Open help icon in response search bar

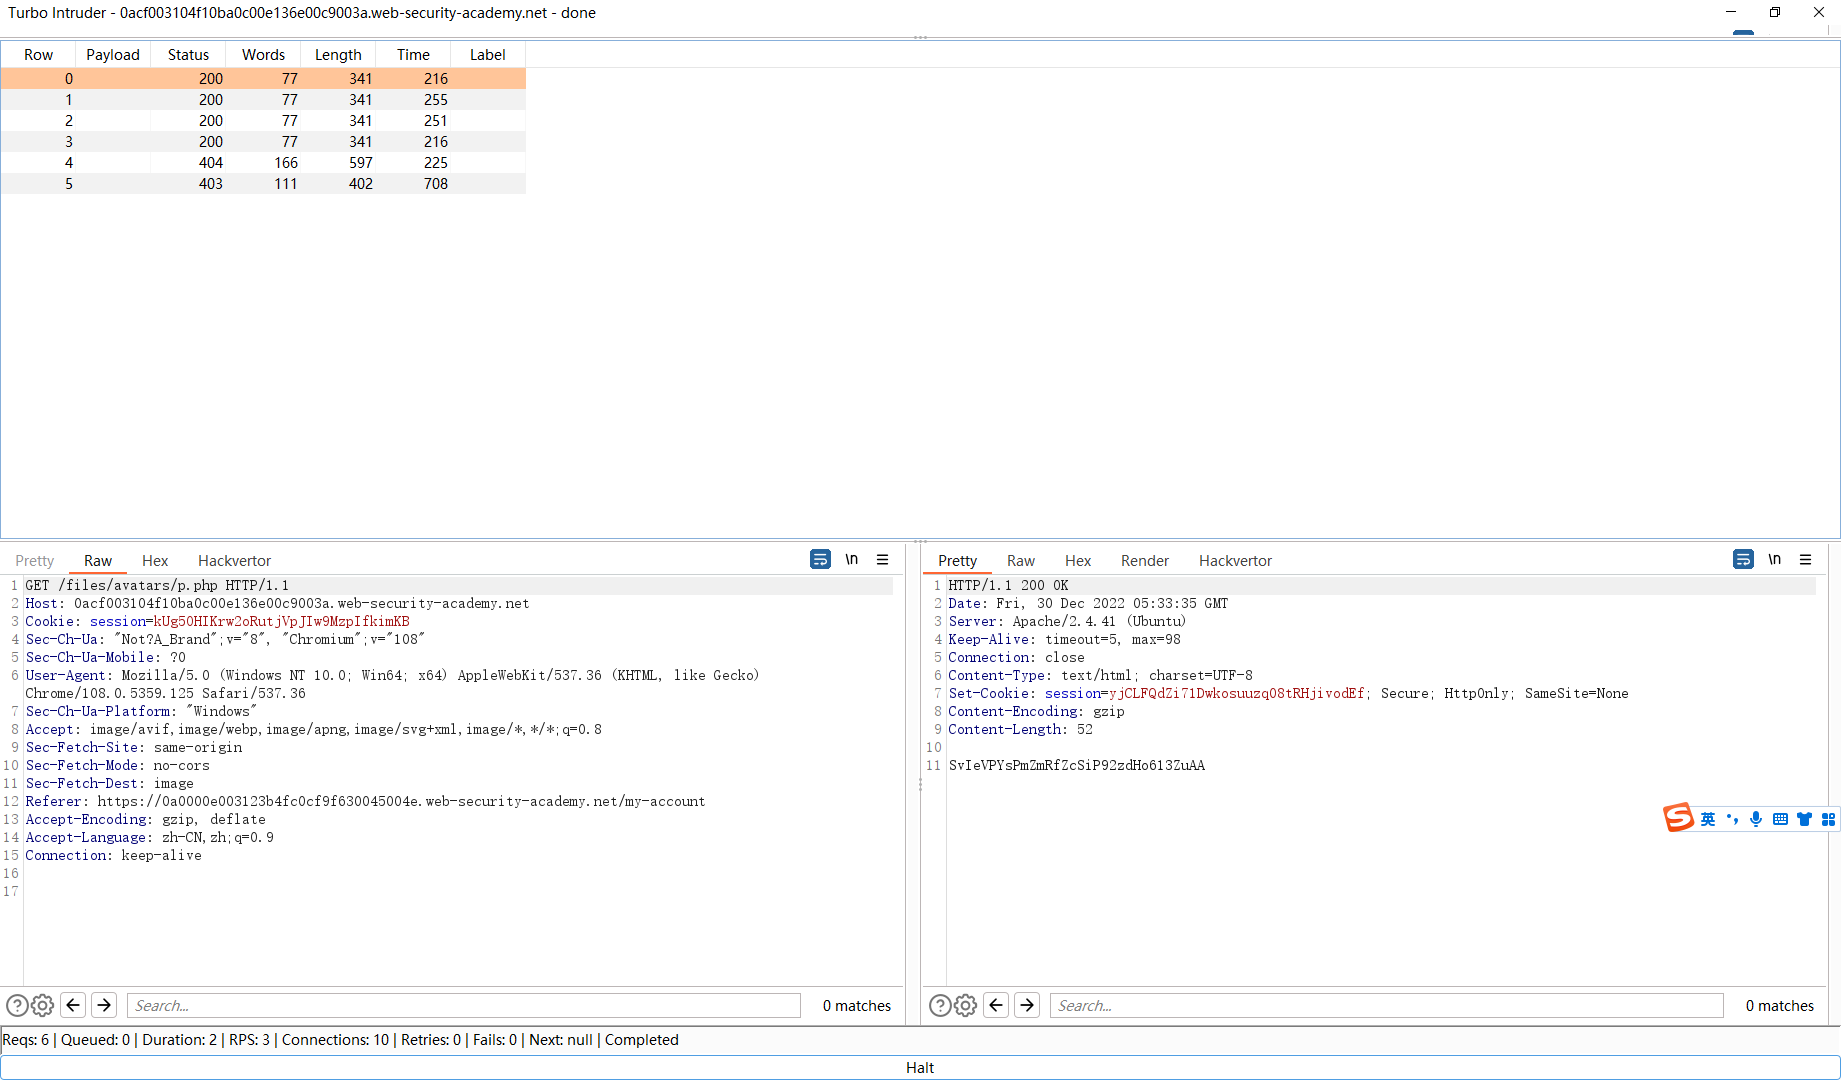point(940,1005)
